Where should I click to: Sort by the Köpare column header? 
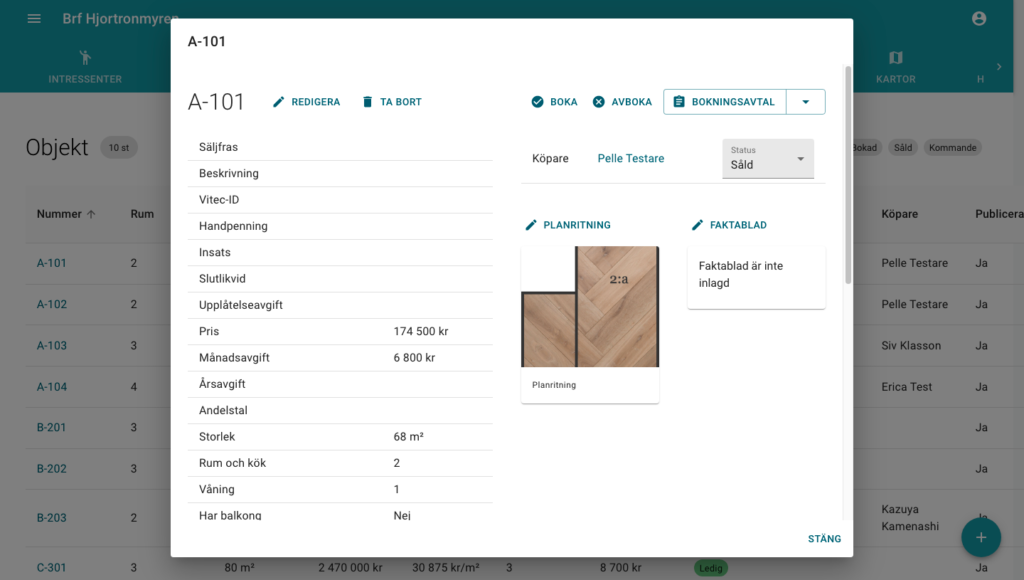coord(899,214)
